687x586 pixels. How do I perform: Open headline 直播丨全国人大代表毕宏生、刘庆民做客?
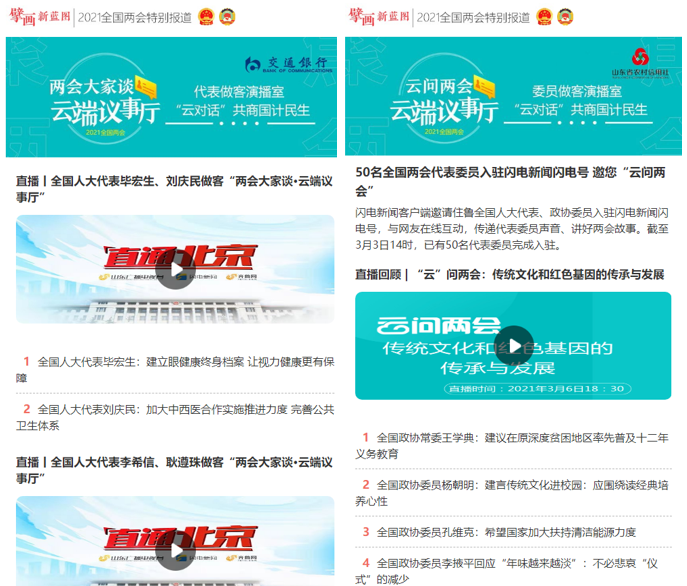click(x=174, y=189)
